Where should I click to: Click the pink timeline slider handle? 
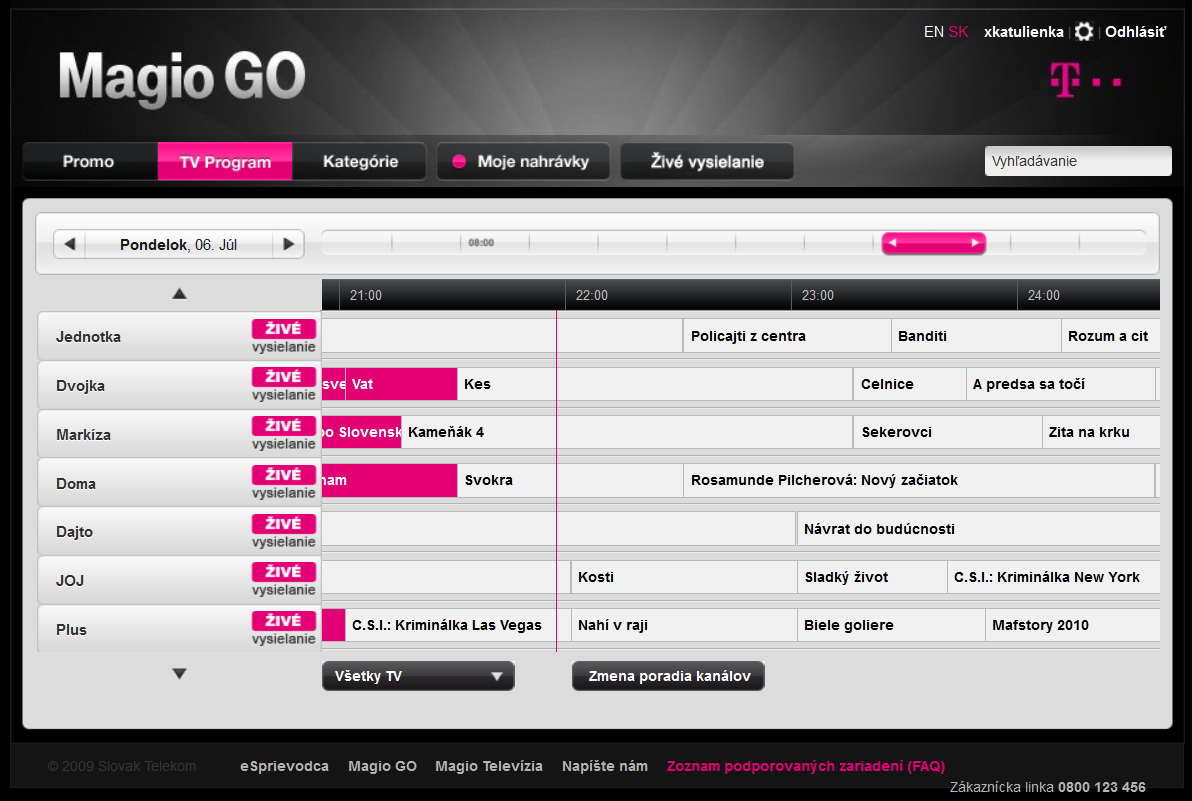(934, 243)
